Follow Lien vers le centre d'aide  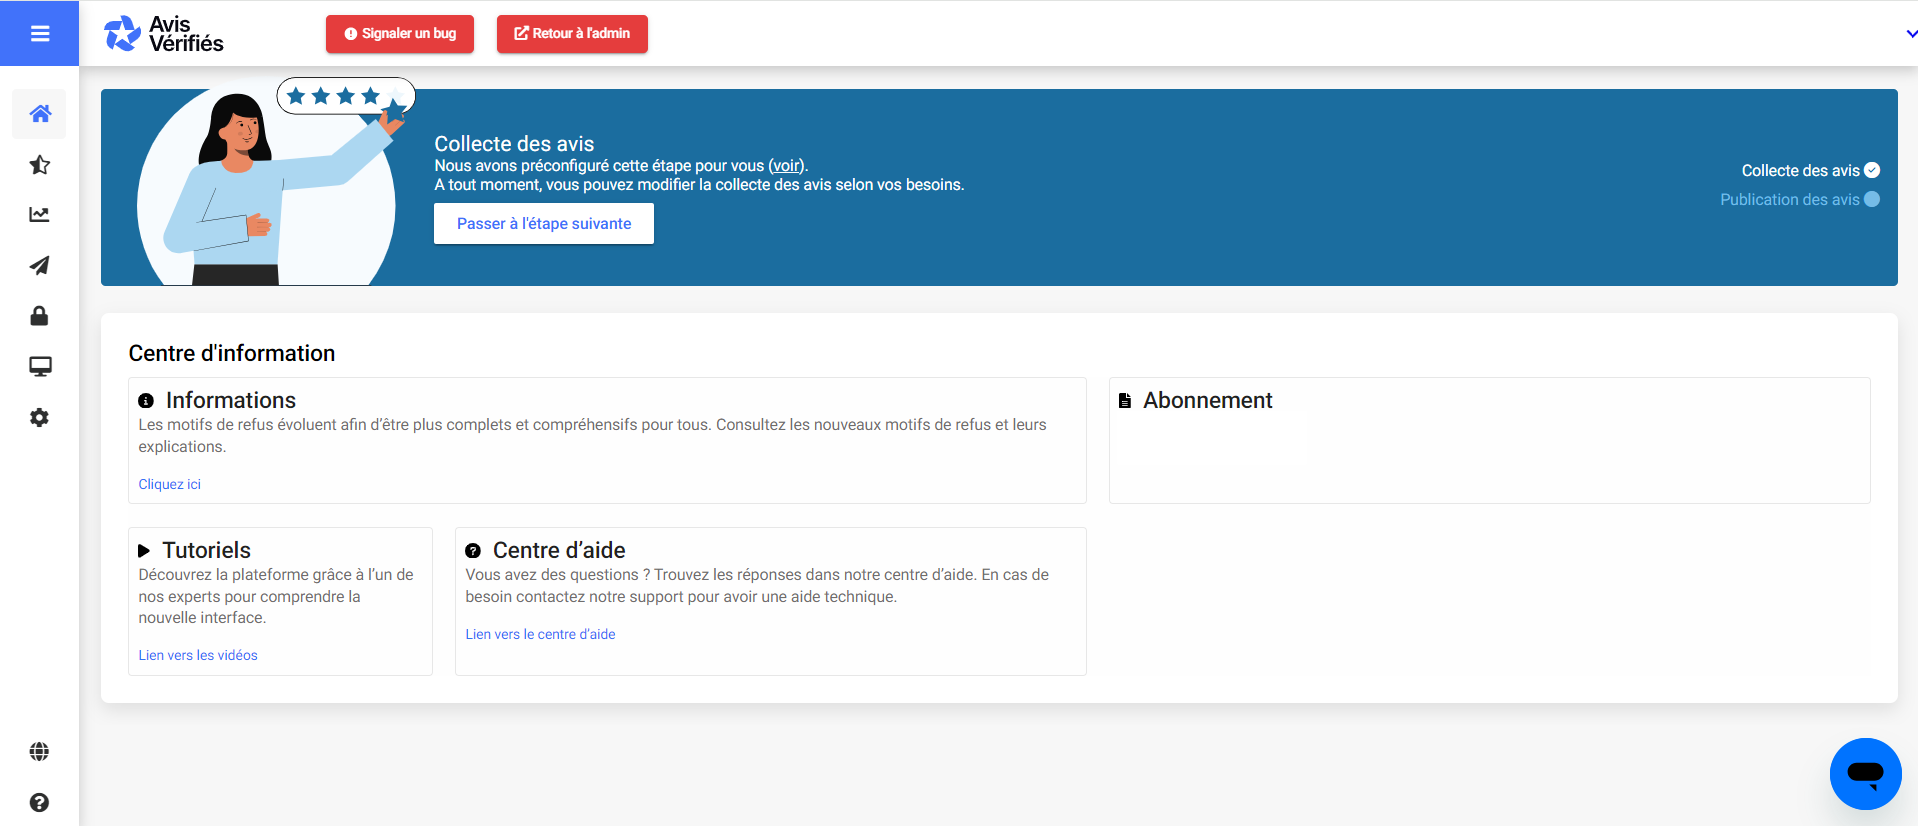540,634
